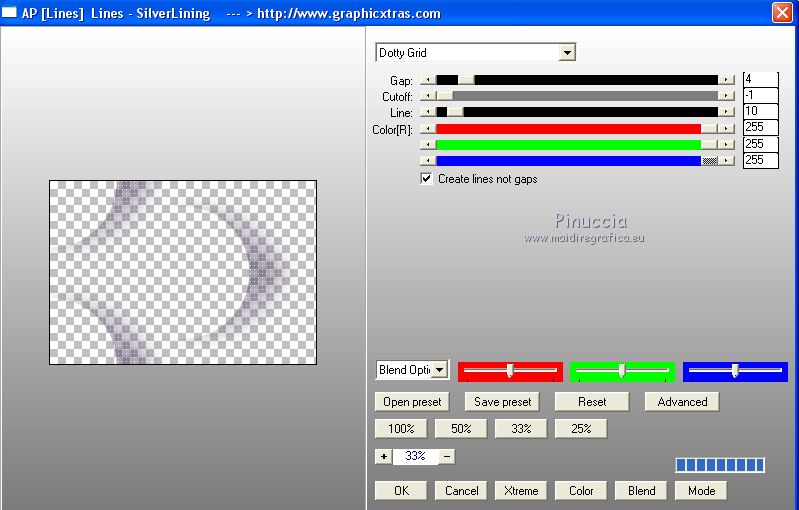Click Color button
Image resolution: width=799 pixels, height=510 pixels.
point(581,491)
